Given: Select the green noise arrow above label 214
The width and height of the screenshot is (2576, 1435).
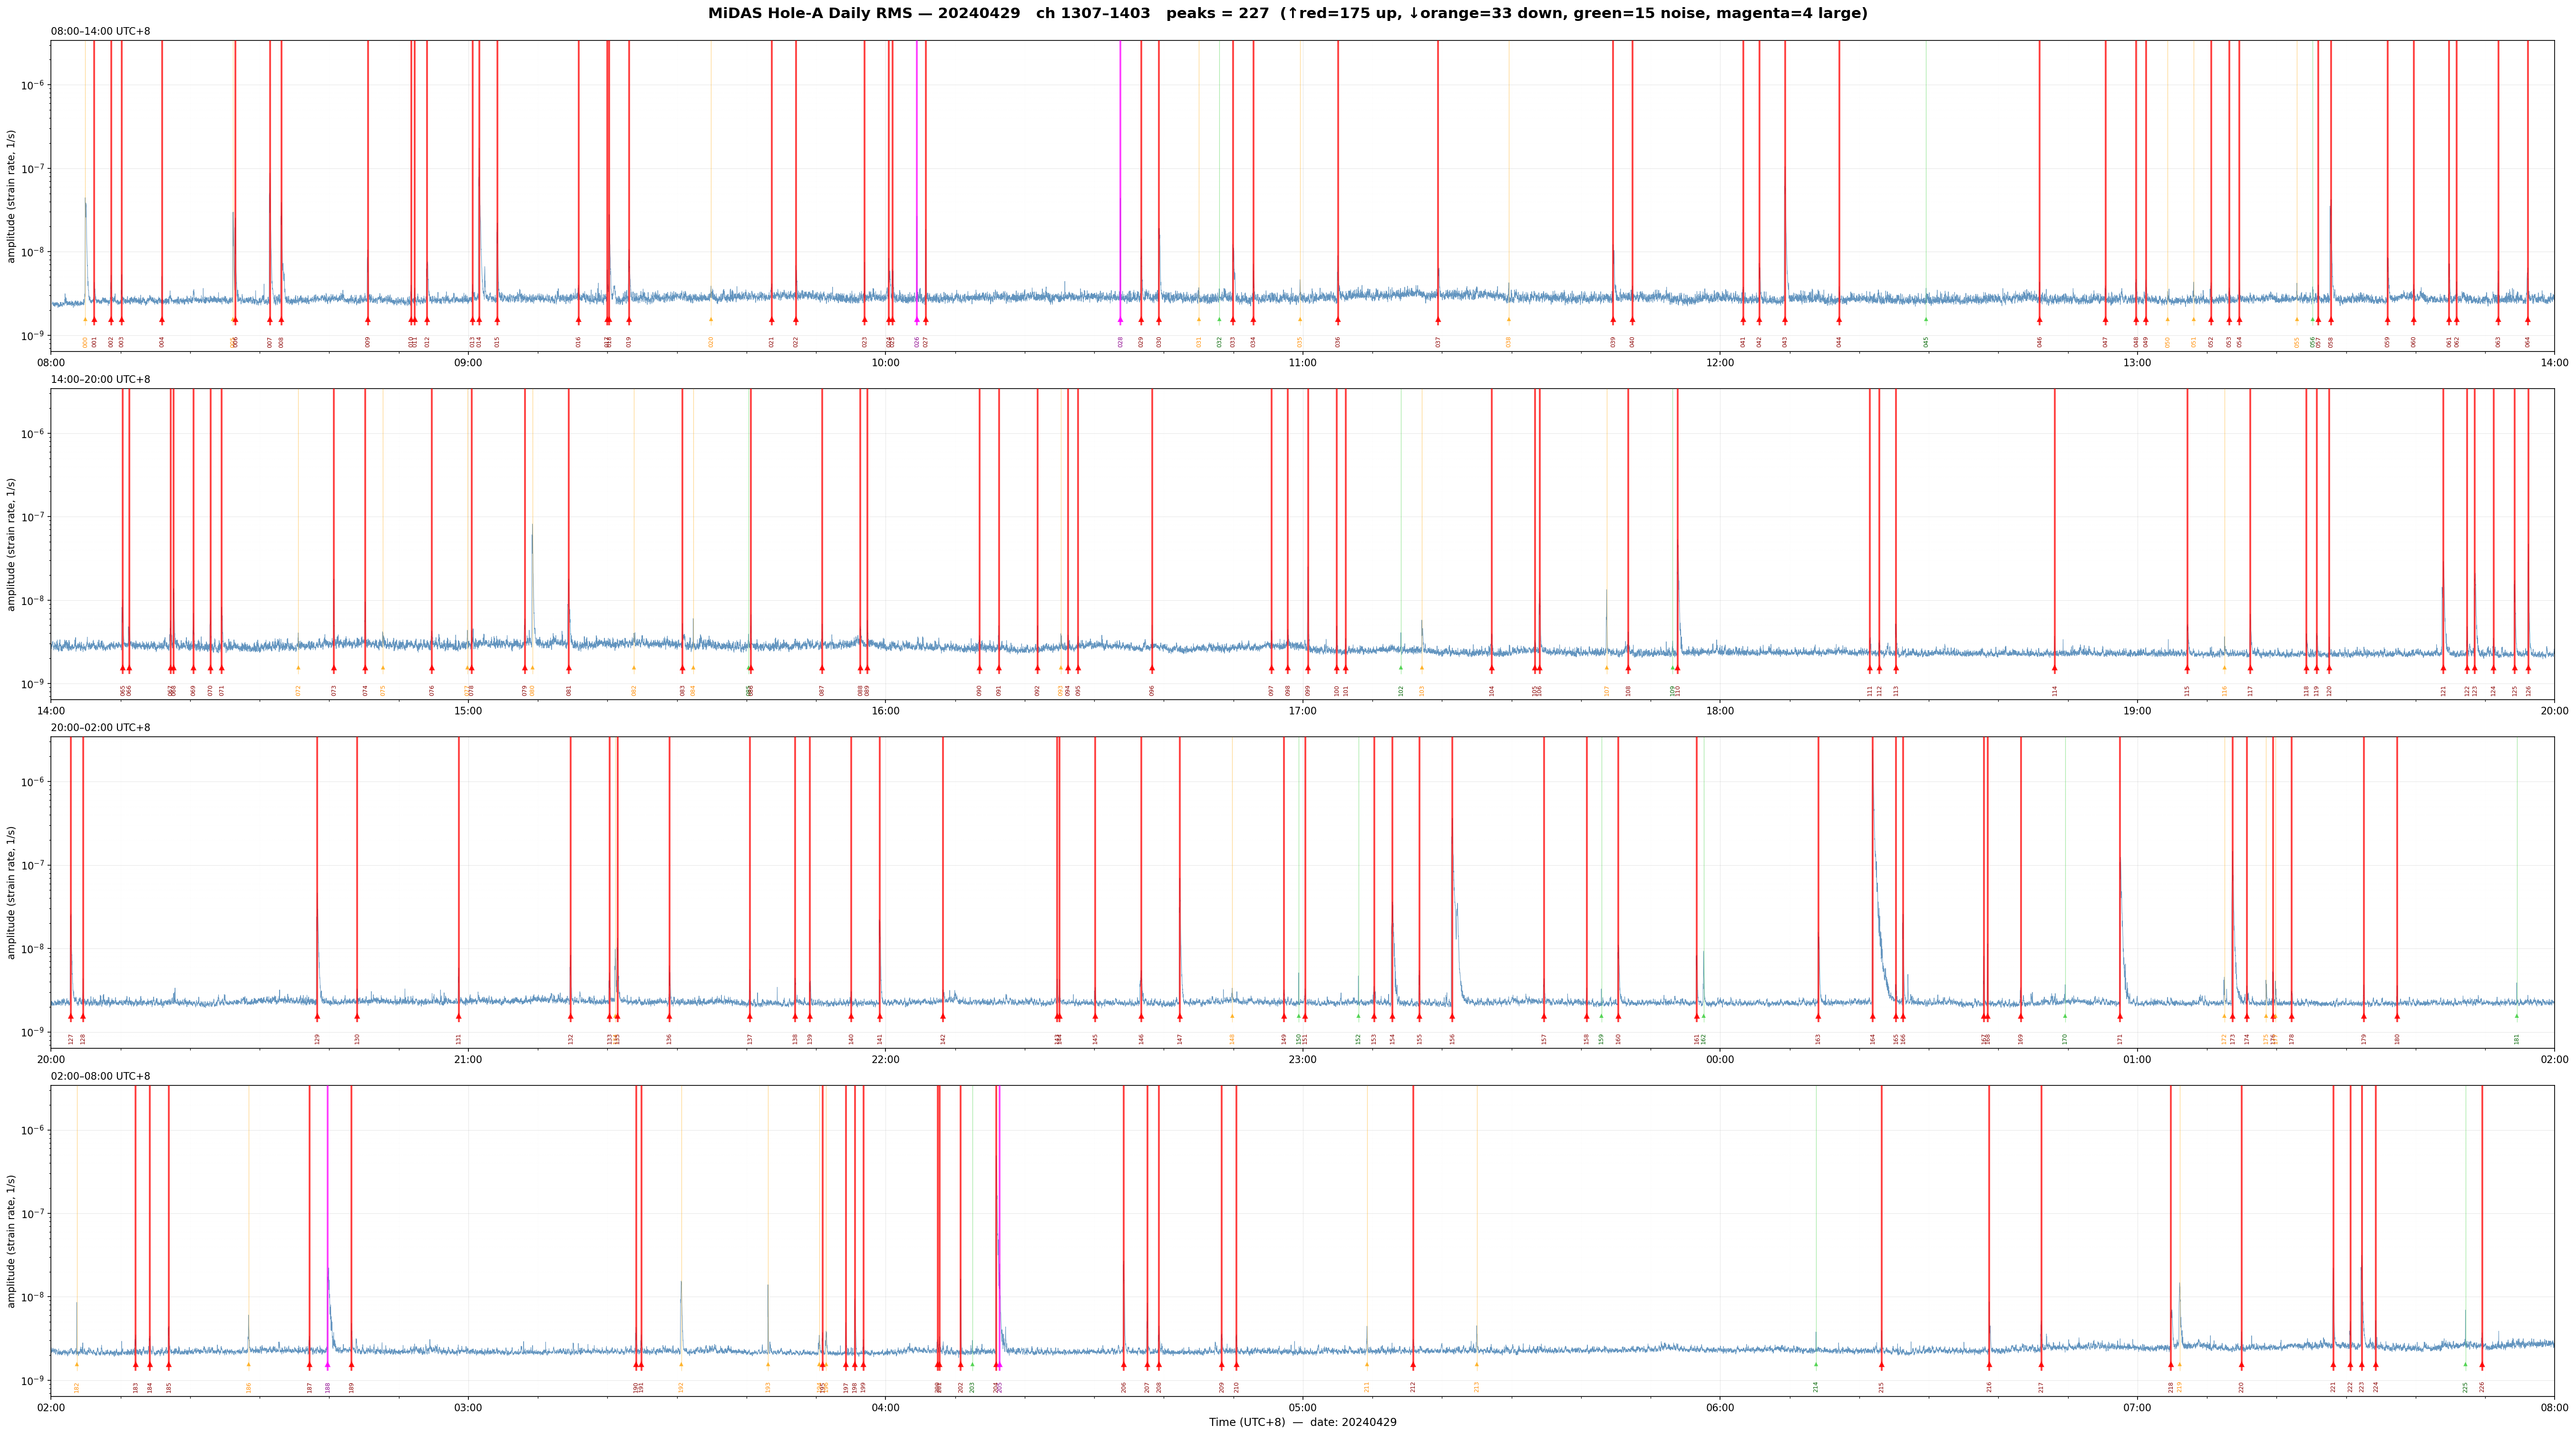Looking at the screenshot, I should point(1816,1365).
